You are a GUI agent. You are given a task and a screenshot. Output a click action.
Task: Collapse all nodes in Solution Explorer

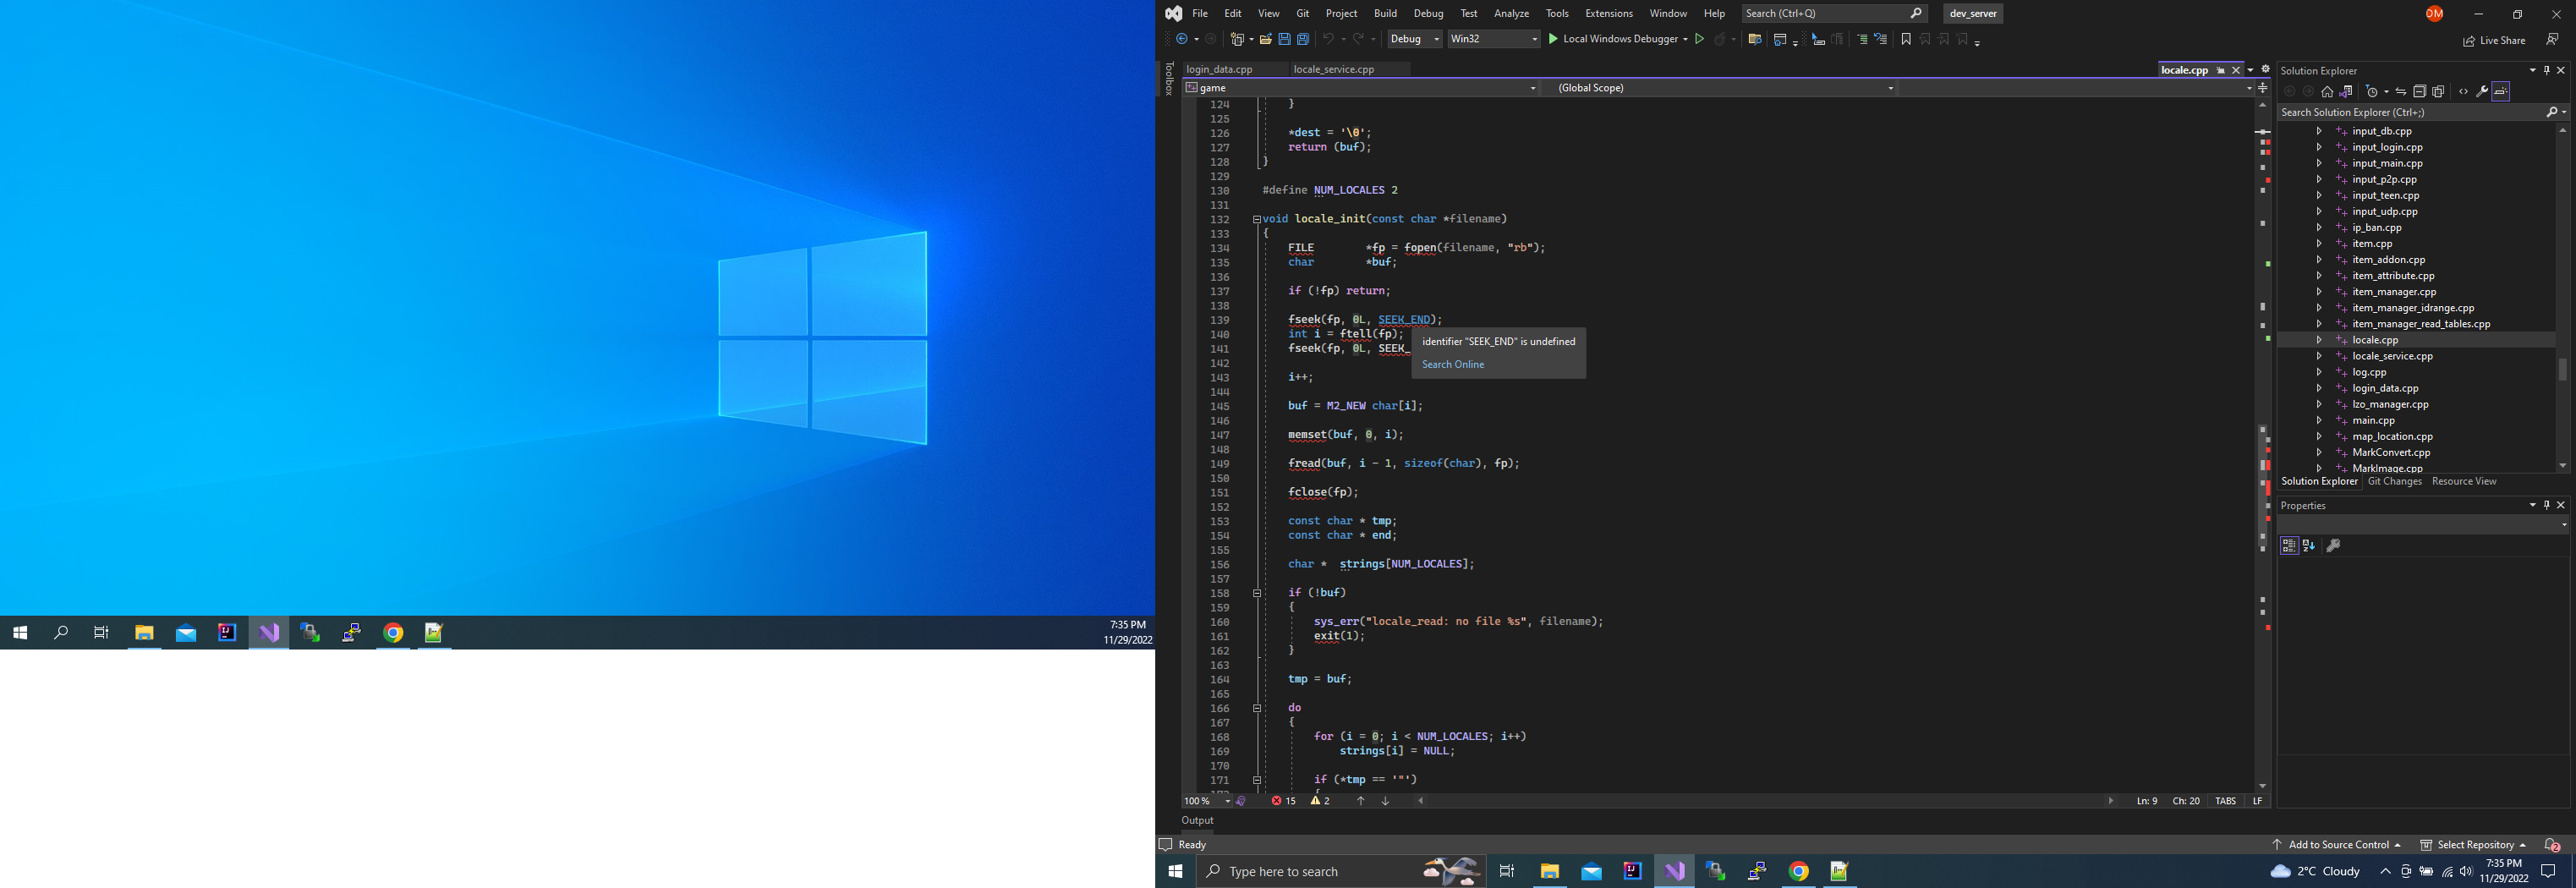click(2420, 92)
